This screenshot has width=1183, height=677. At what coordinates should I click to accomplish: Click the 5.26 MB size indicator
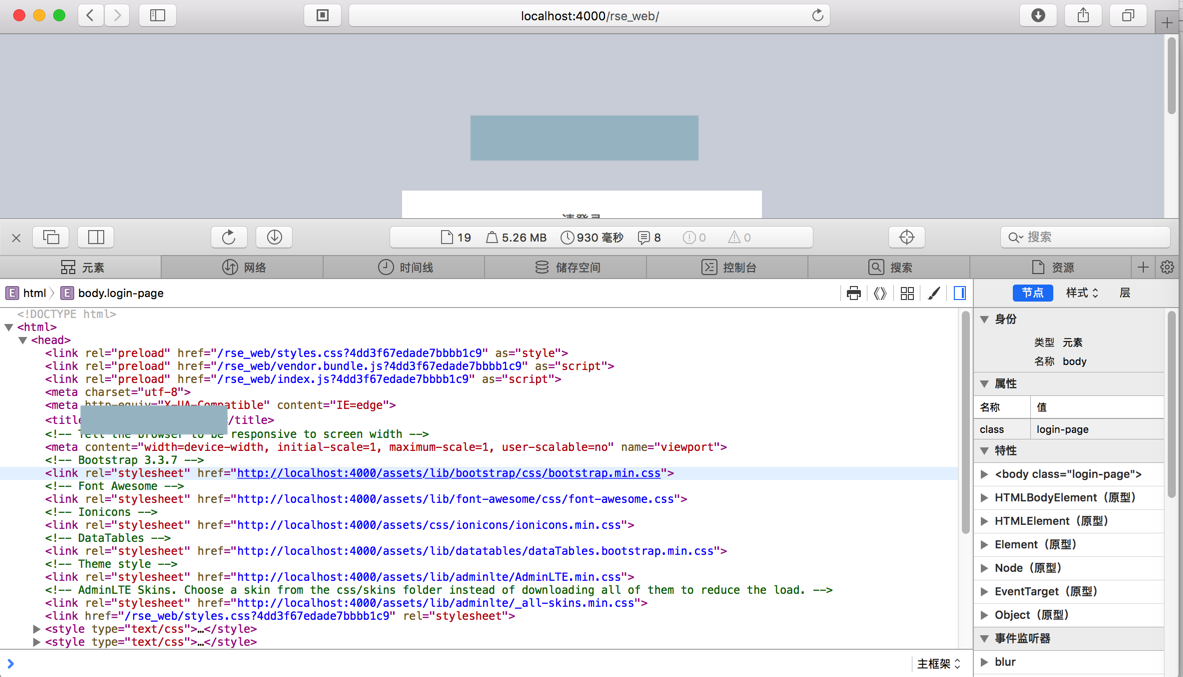point(516,238)
